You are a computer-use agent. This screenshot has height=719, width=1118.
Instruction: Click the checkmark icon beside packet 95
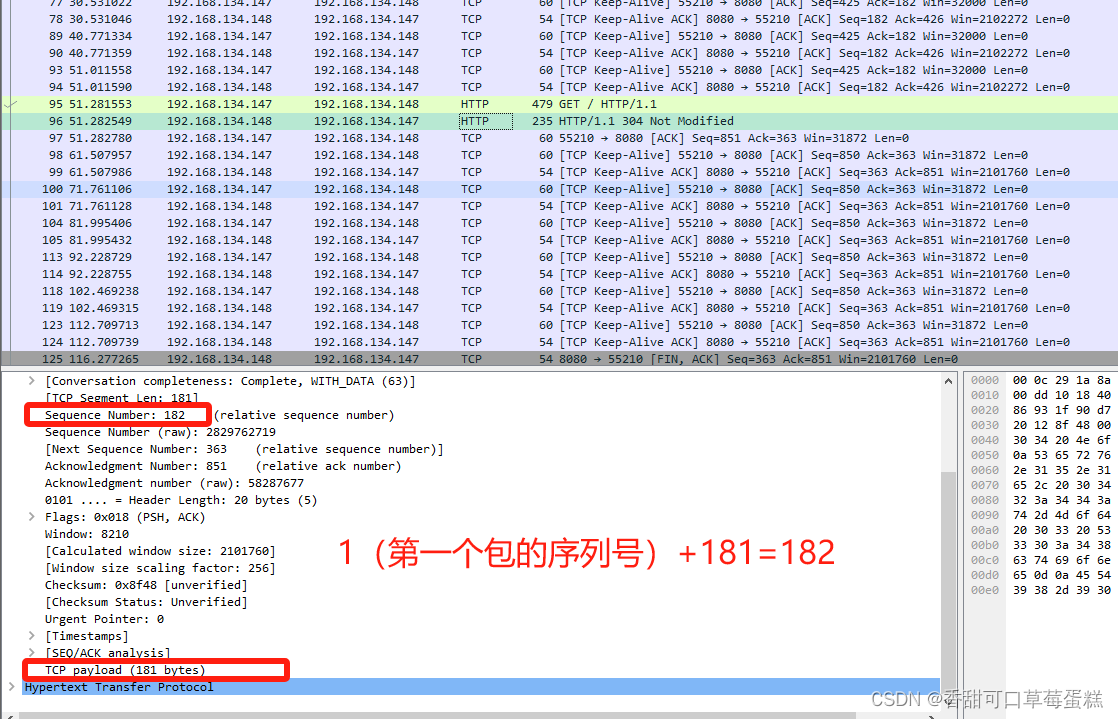point(10,103)
